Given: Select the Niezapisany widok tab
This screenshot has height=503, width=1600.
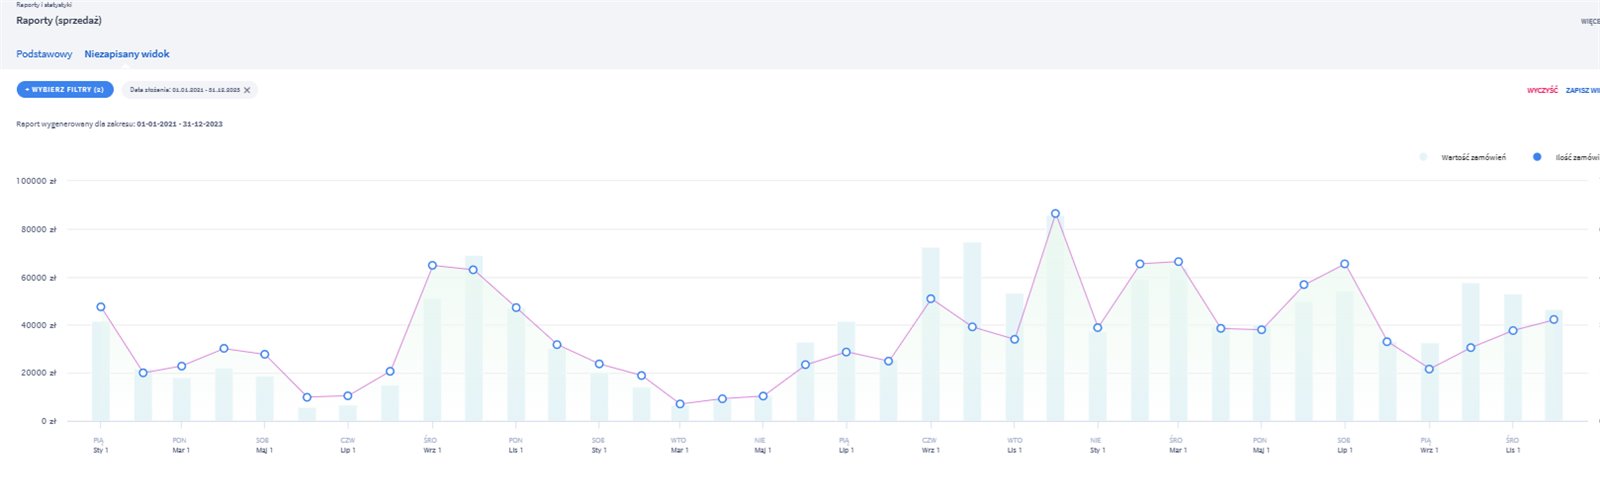Looking at the screenshot, I should (x=127, y=54).
